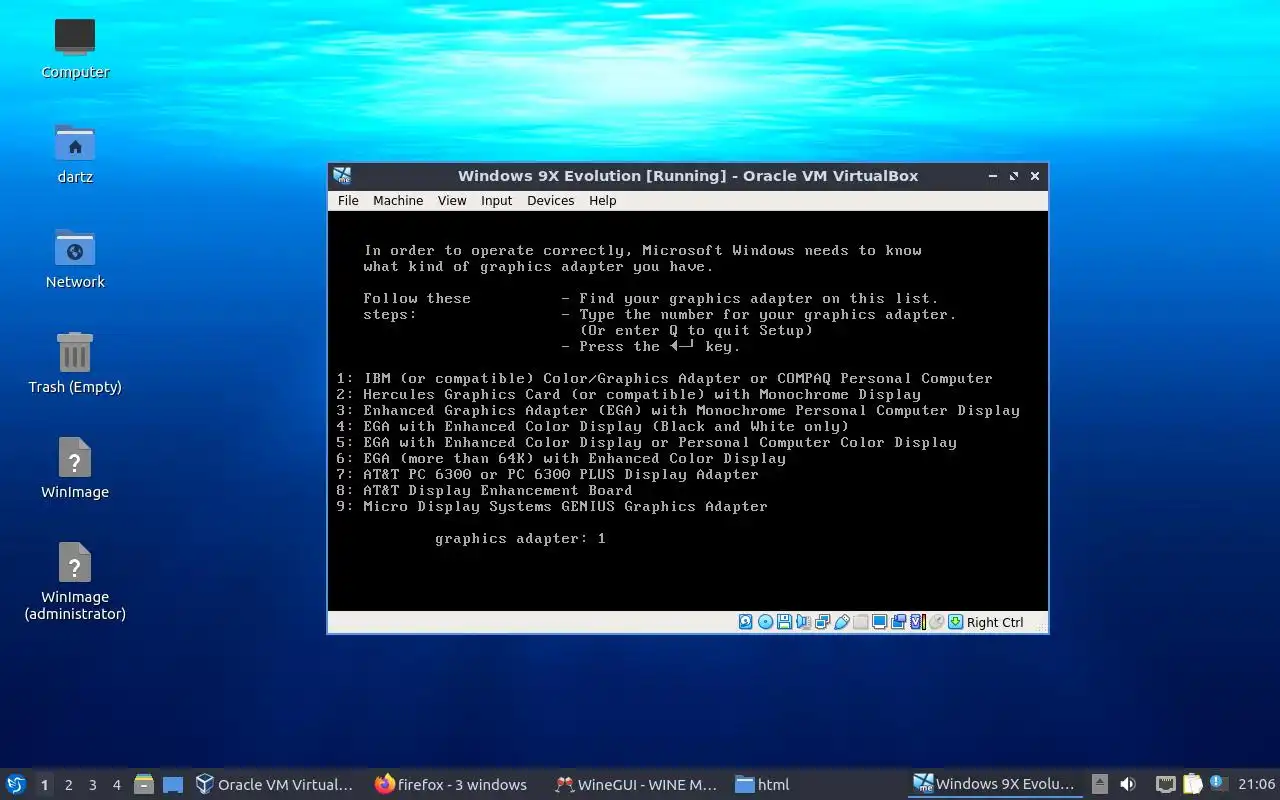This screenshot has height=800, width=1280.
Task: Open the Computer desktop icon
Action: click(x=75, y=48)
